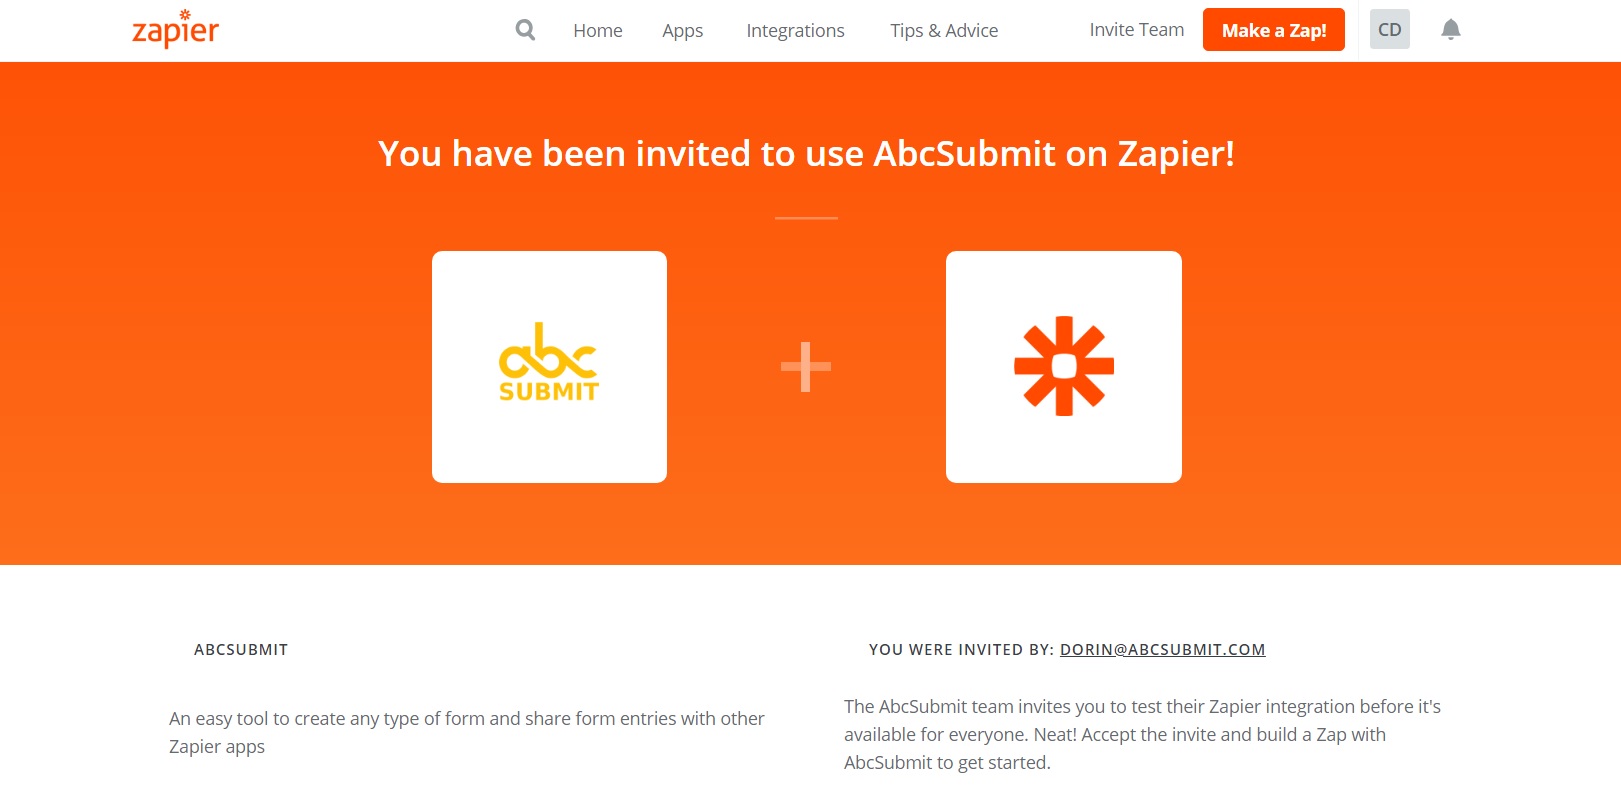The height and width of the screenshot is (785, 1621).
Task: Open the CD account avatar
Action: coord(1389,30)
